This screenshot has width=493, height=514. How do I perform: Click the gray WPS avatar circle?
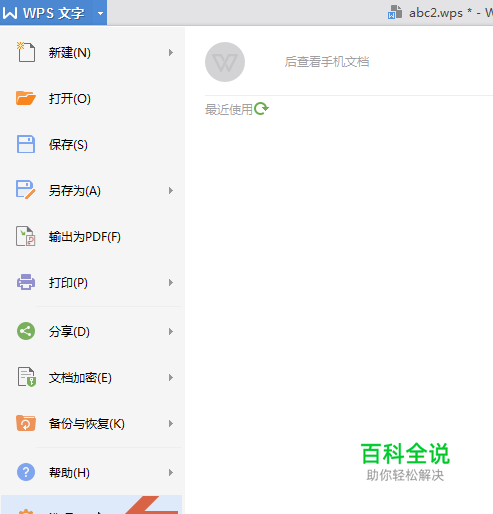[225, 62]
